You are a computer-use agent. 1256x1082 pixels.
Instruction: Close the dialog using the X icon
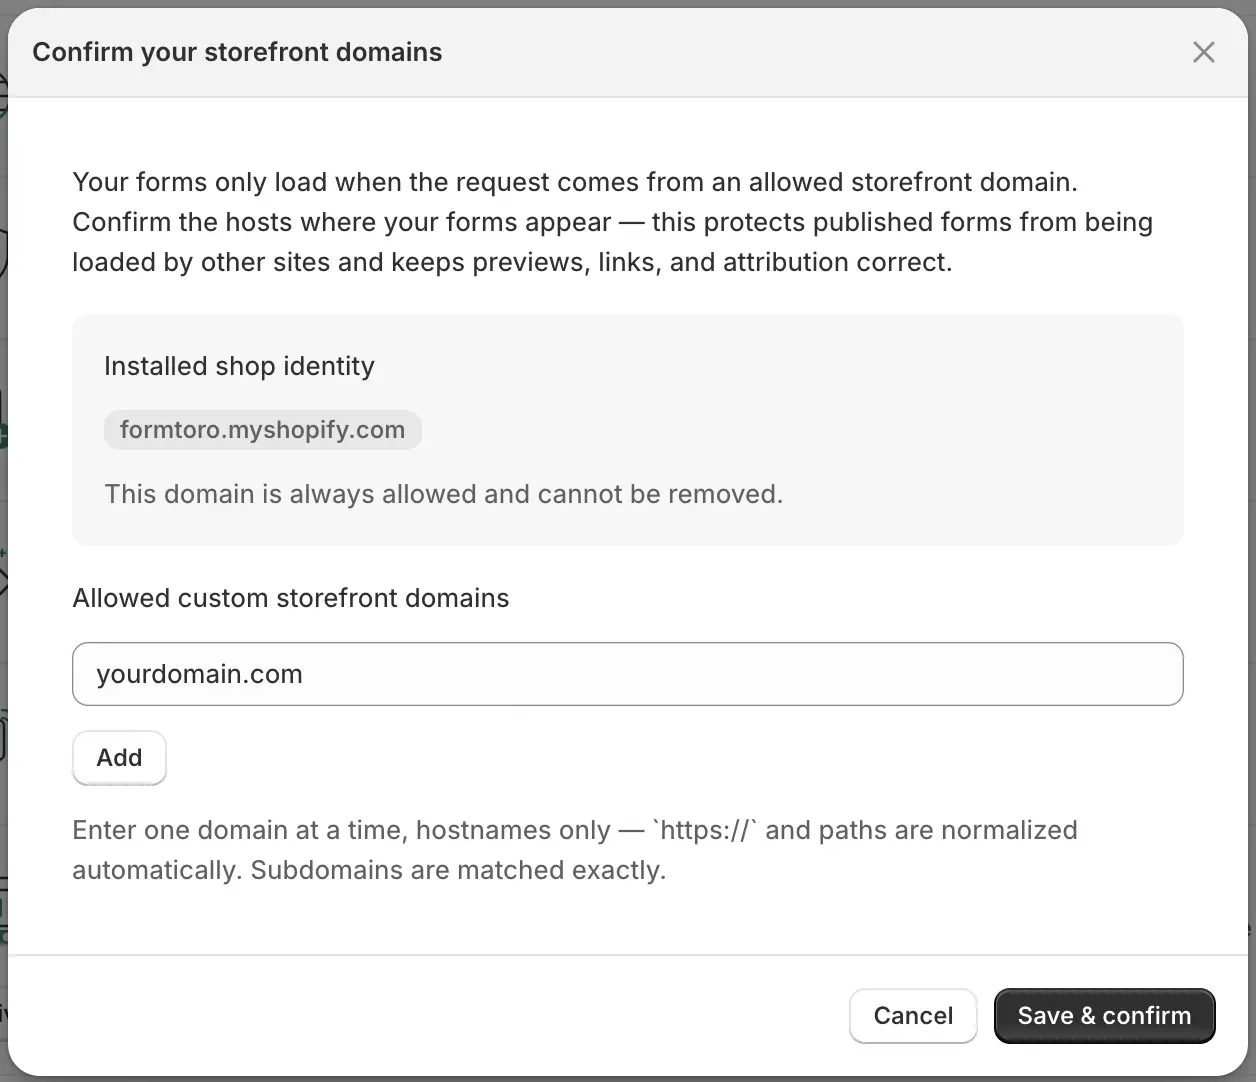coord(1203,52)
